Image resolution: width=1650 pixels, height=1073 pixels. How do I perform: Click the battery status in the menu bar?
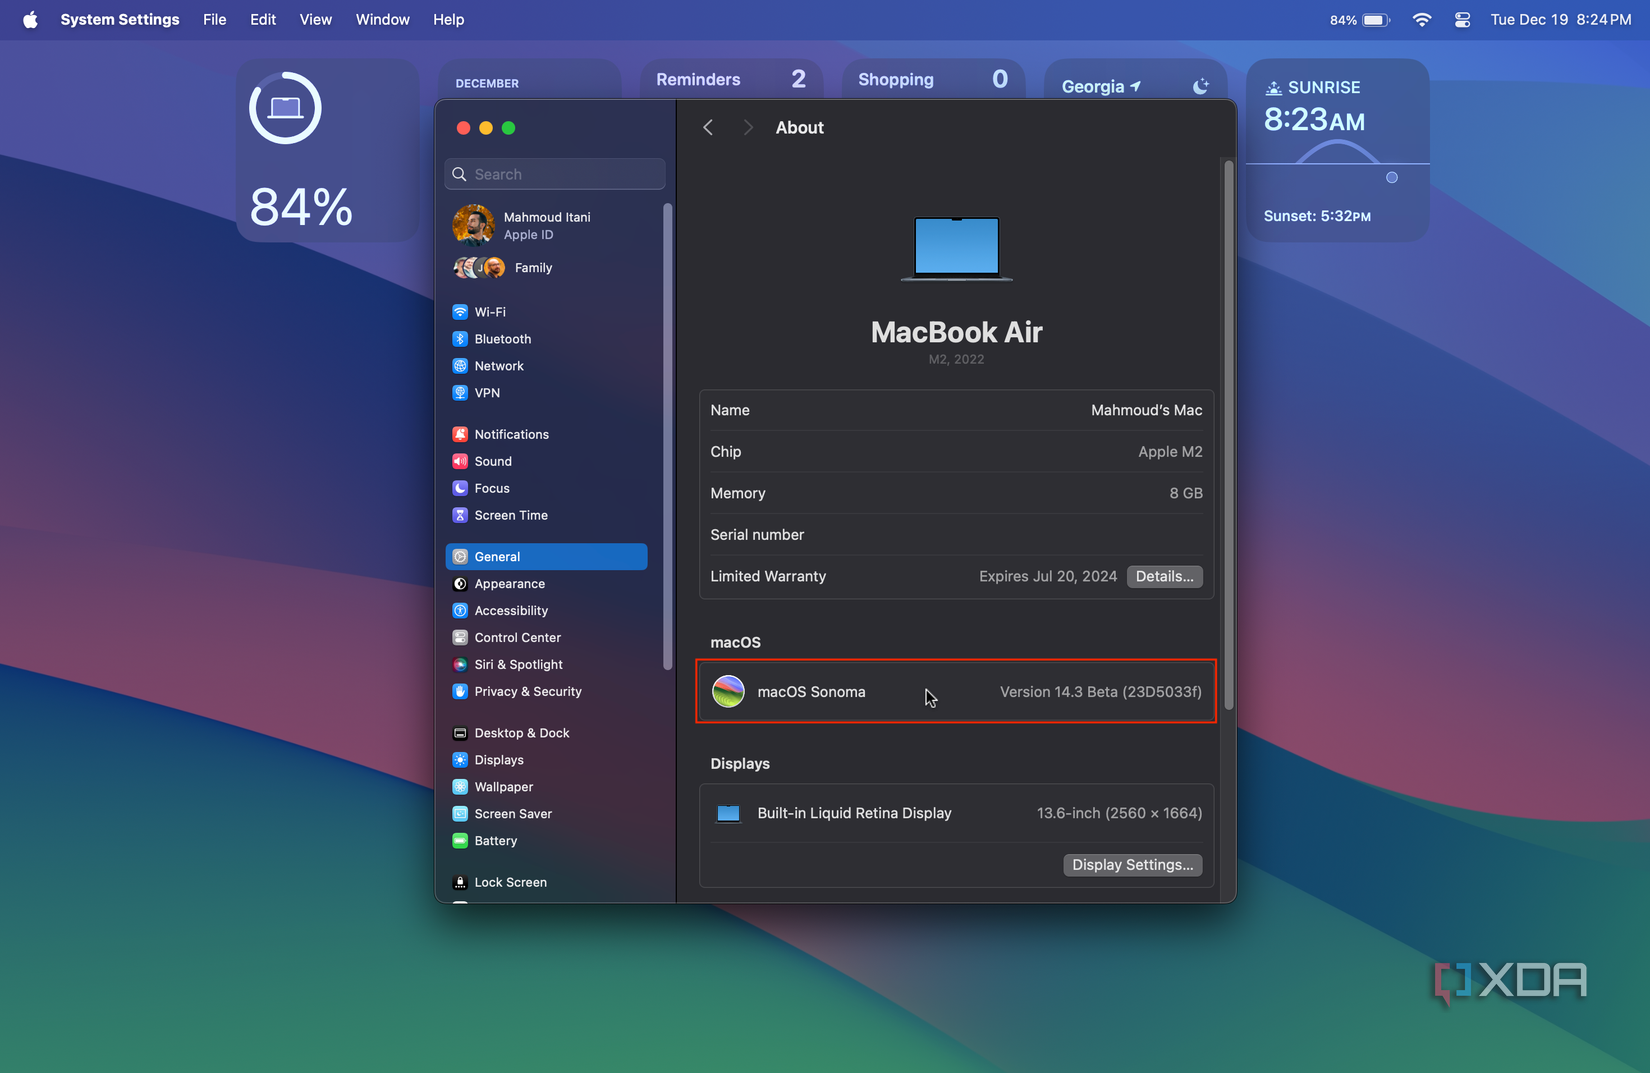[1360, 19]
